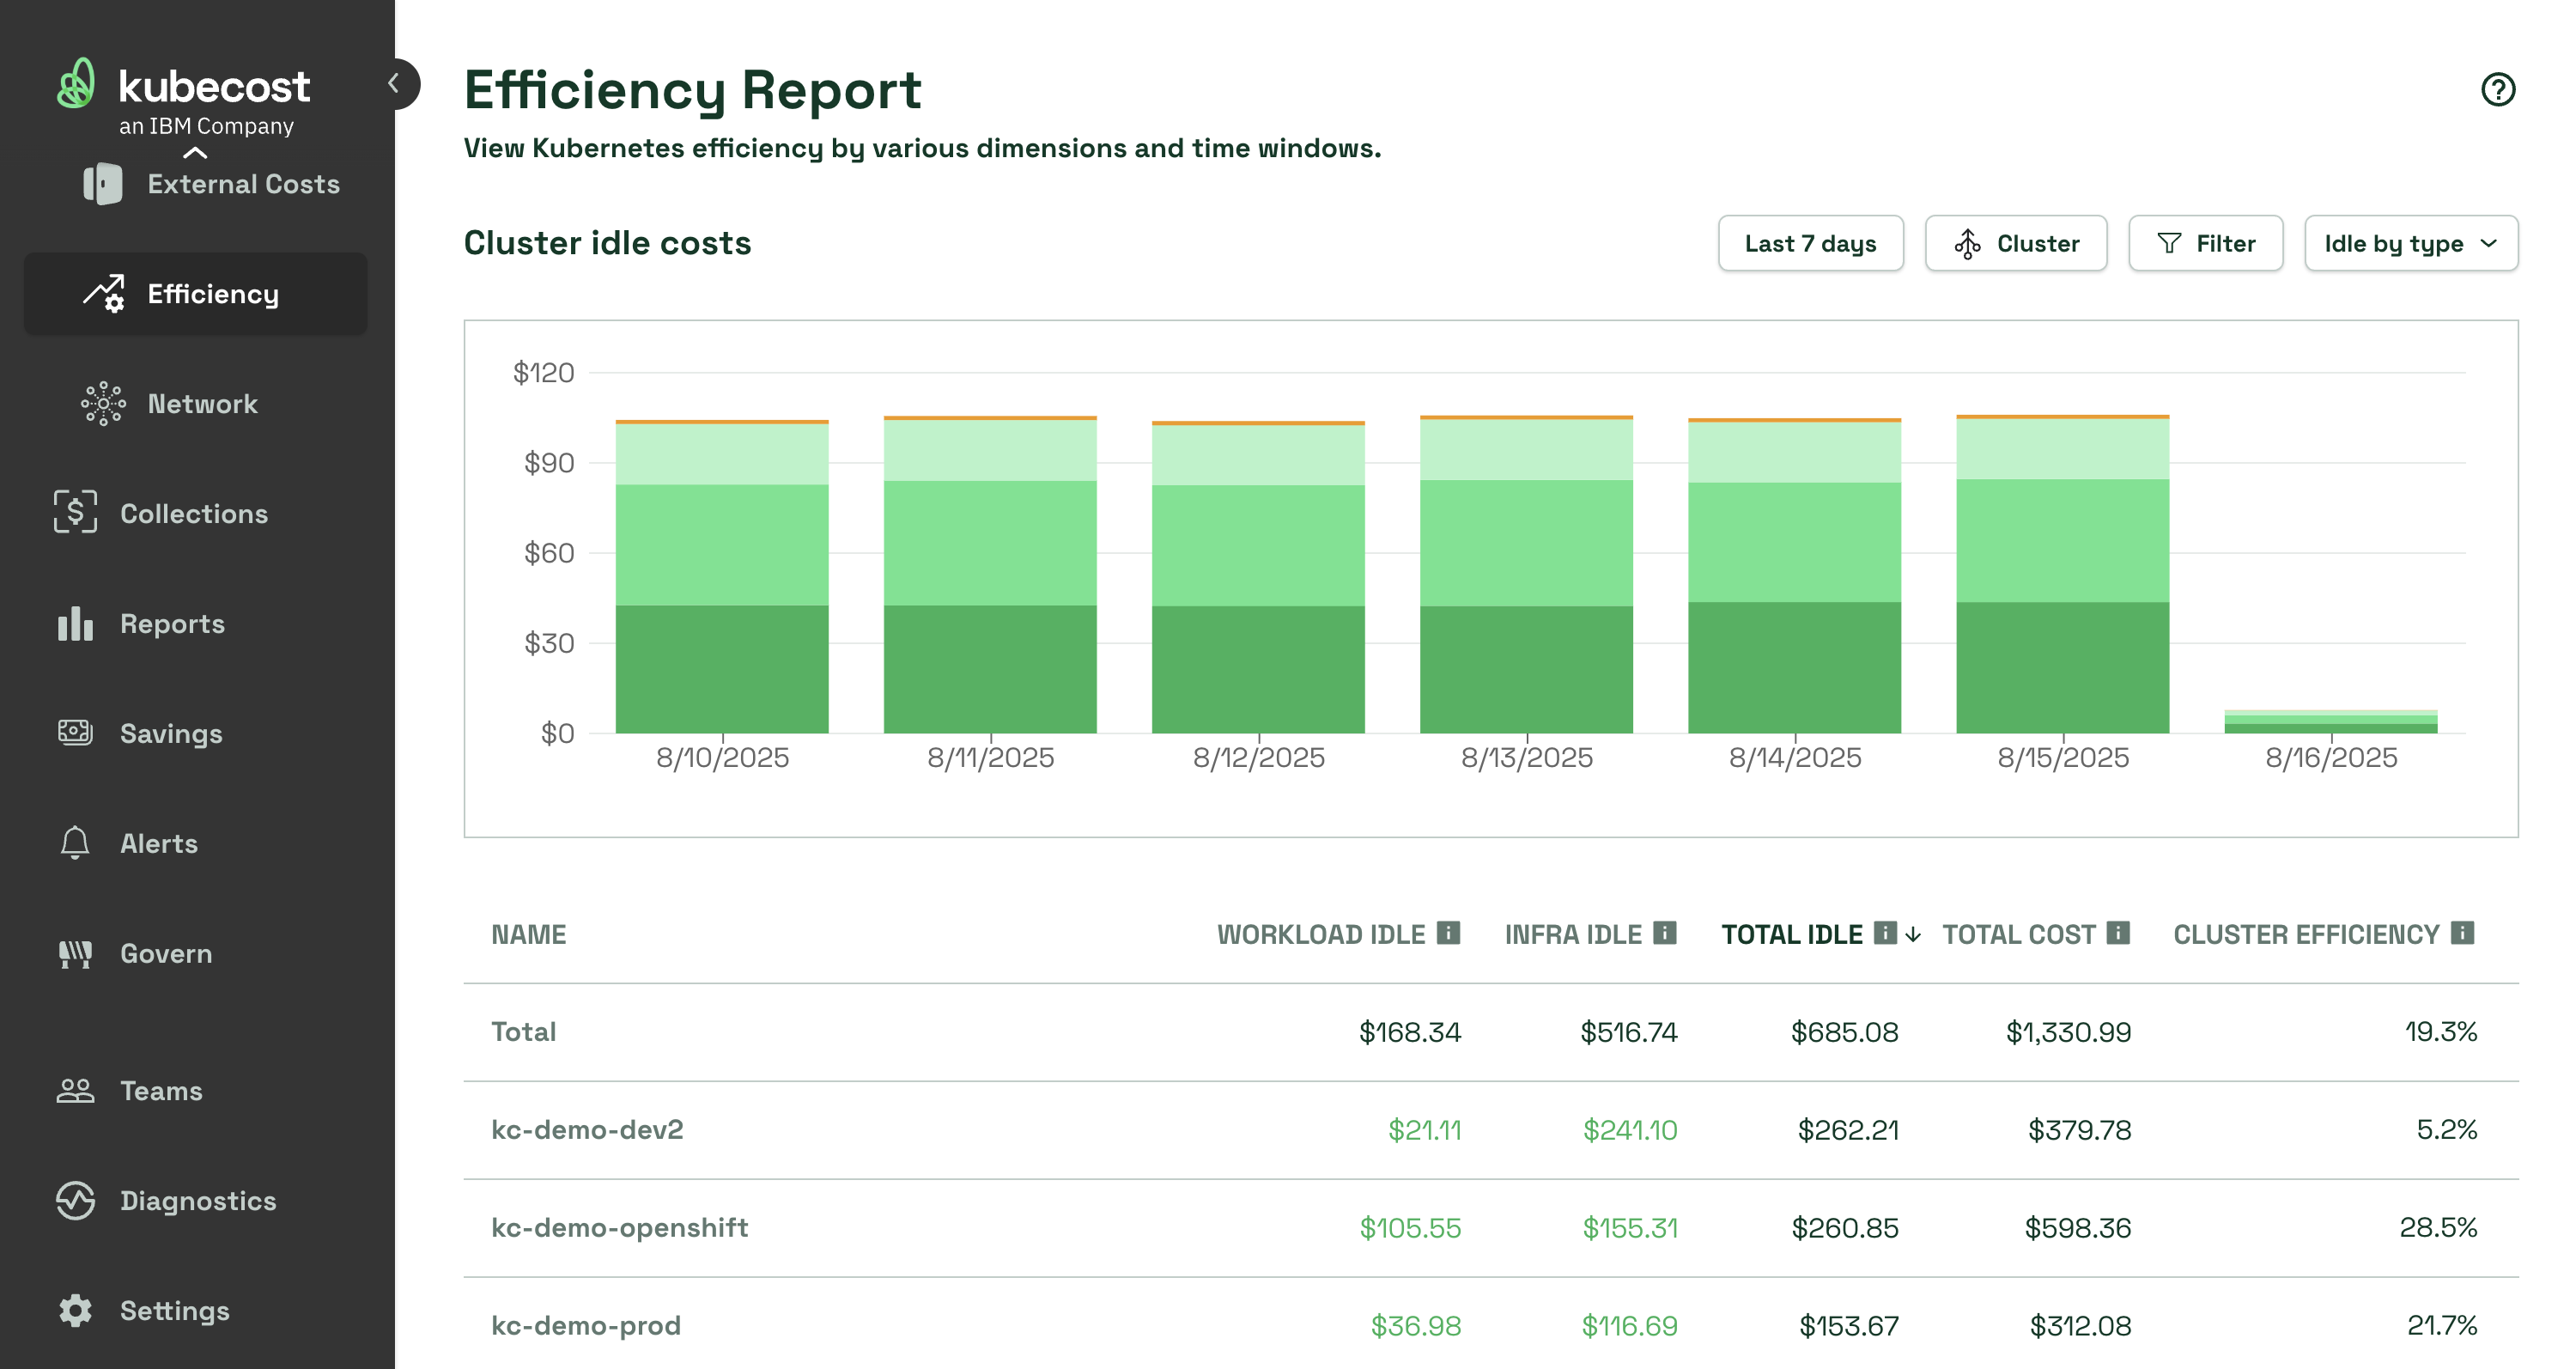Image resolution: width=2576 pixels, height=1369 pixels.
Task: Click the help question mark icon
Action: tap(2497, 90)
